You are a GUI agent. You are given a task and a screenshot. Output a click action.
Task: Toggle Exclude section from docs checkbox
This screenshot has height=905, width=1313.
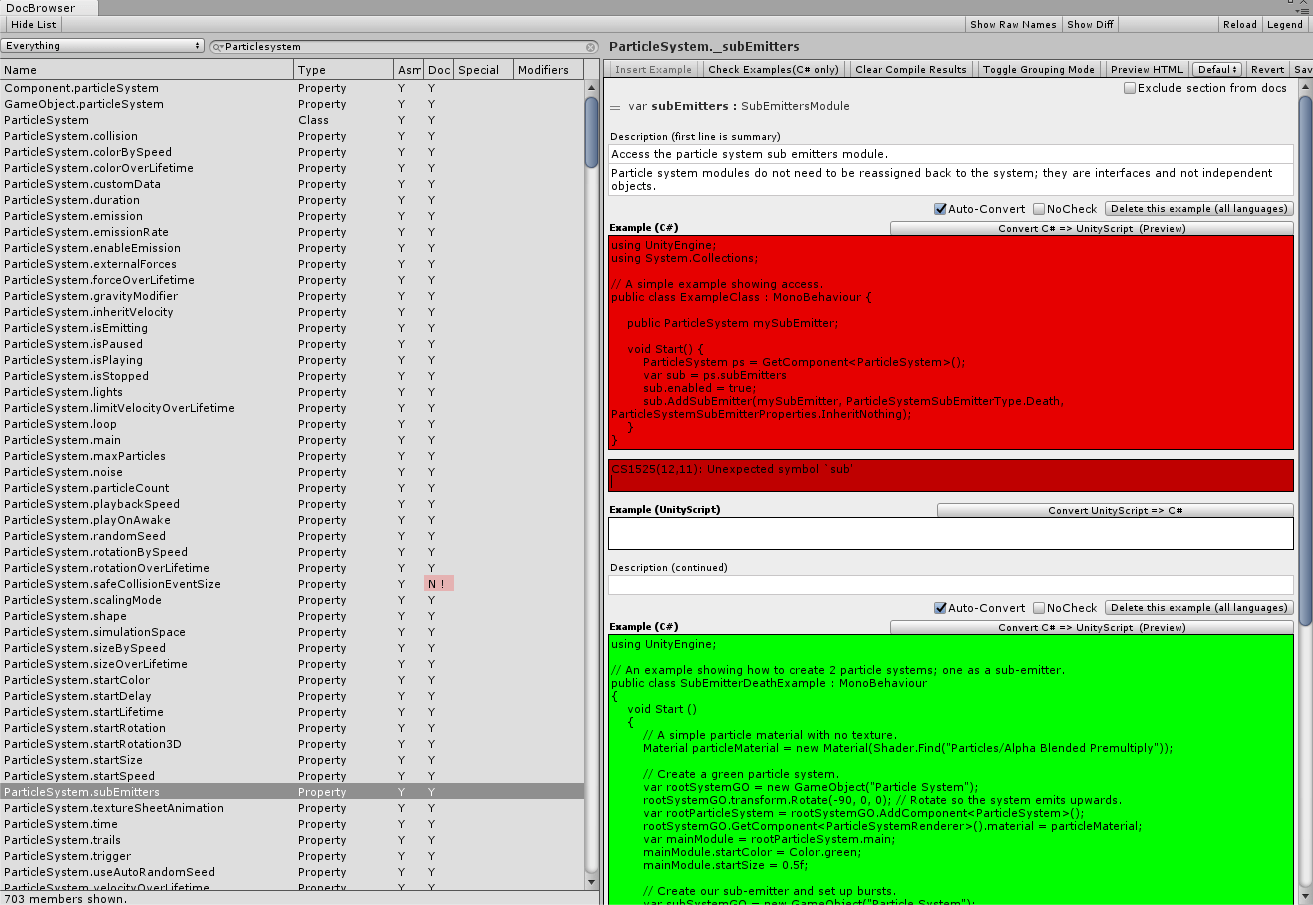tap(1130, 88)
